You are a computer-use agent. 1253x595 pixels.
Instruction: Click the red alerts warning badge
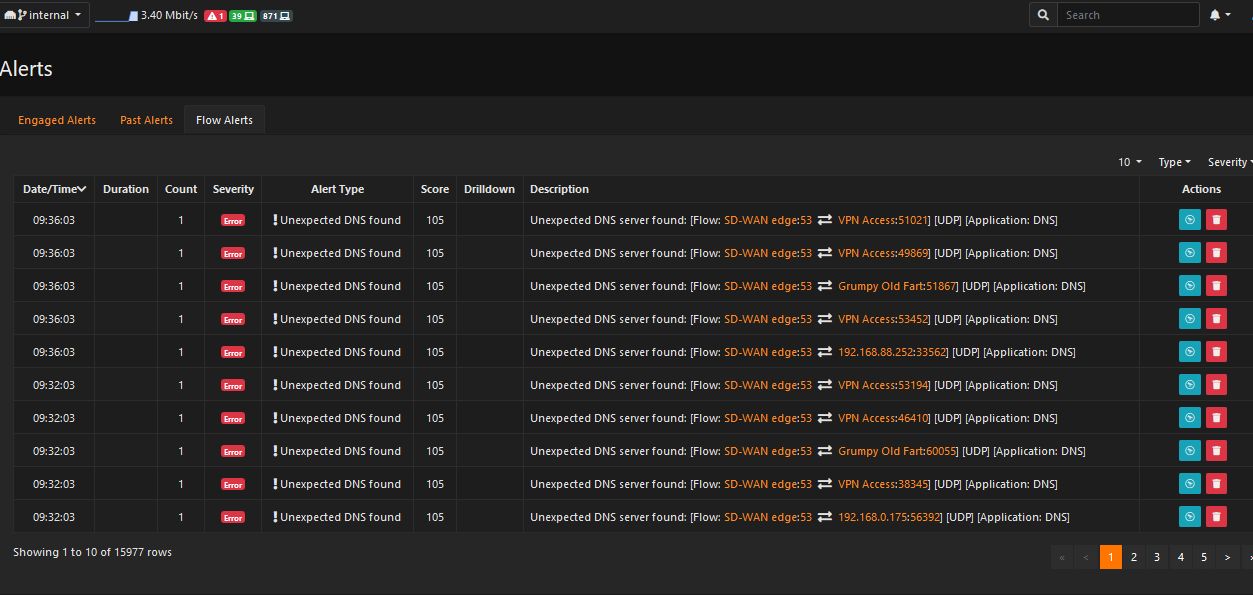213,16
